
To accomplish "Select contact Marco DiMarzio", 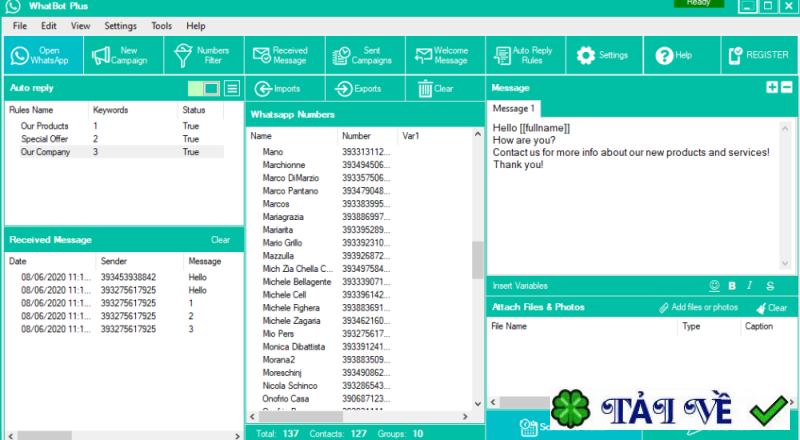I will pos(291,178).
